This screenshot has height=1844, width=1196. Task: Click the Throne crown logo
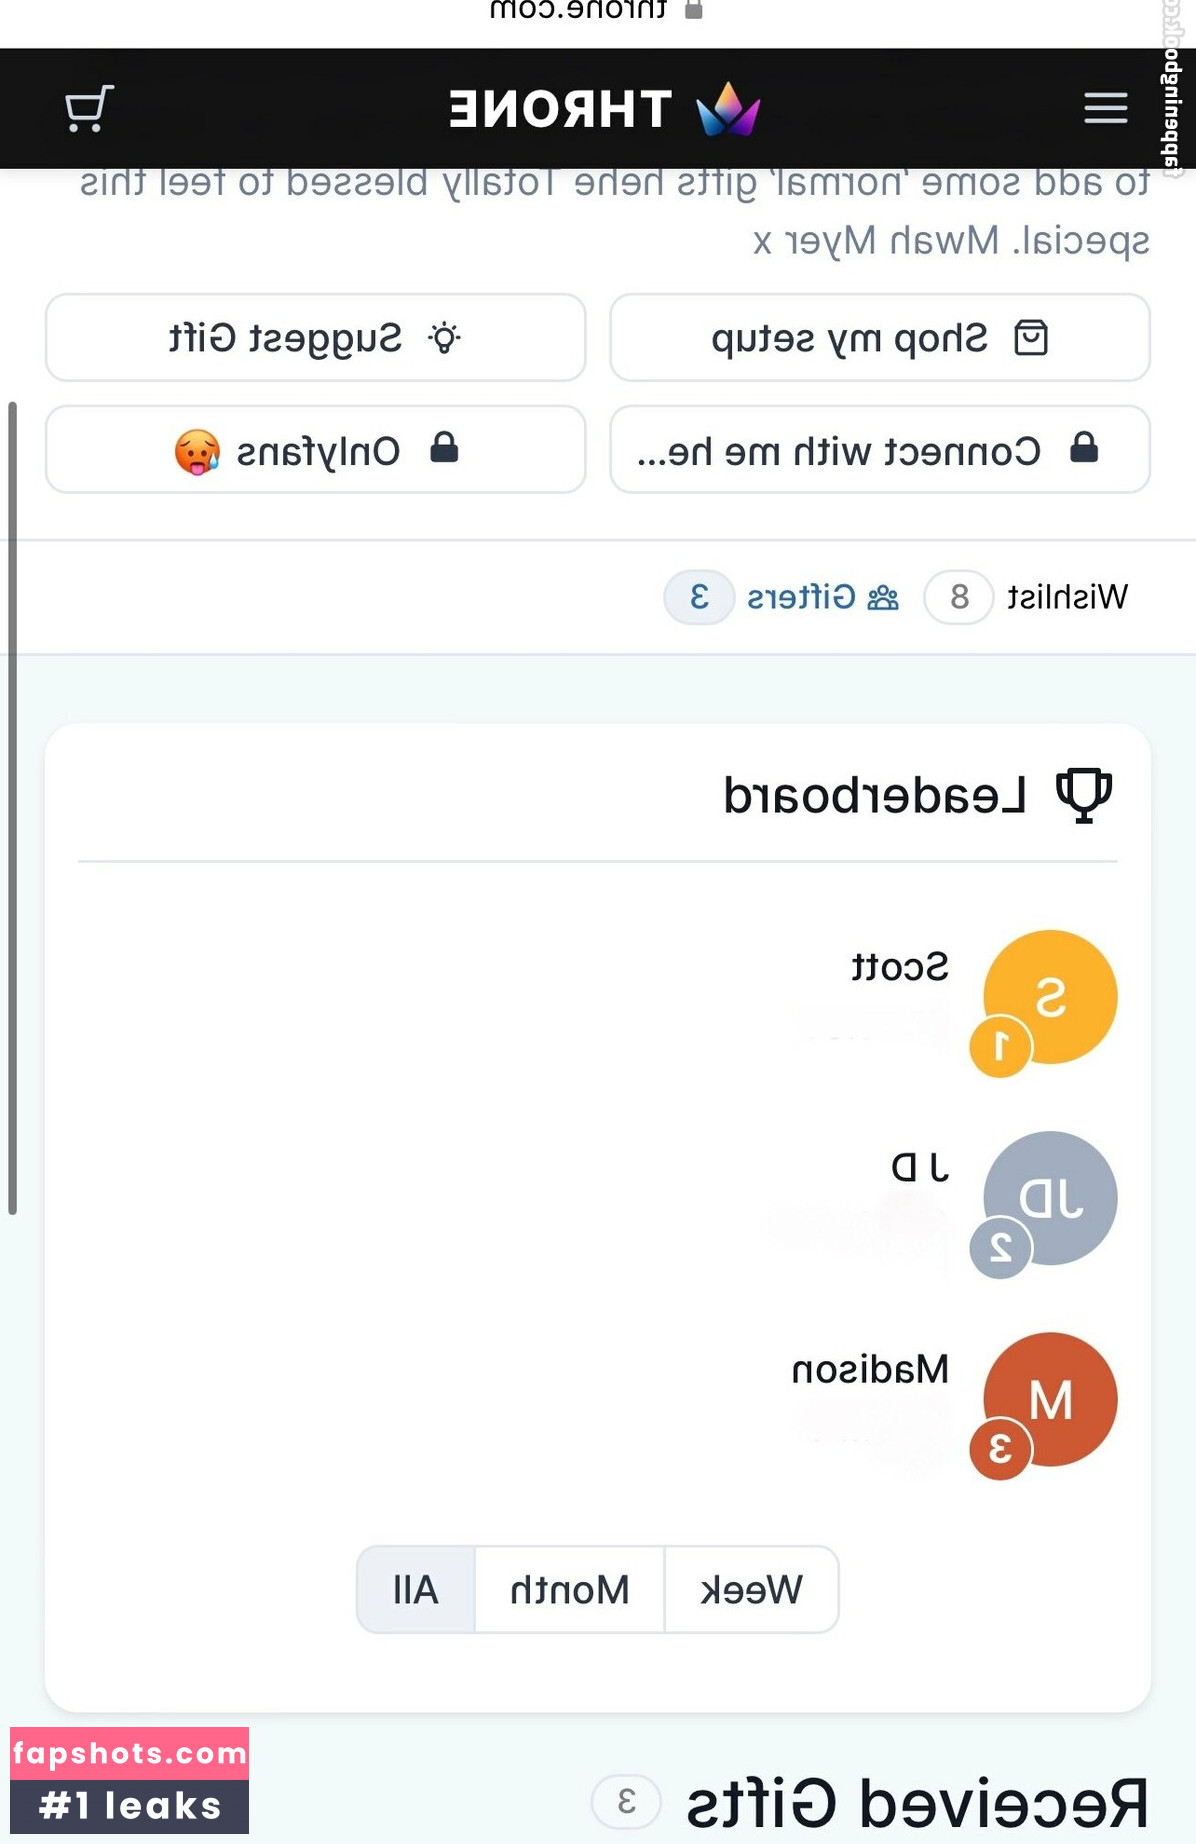pos(728,109)
